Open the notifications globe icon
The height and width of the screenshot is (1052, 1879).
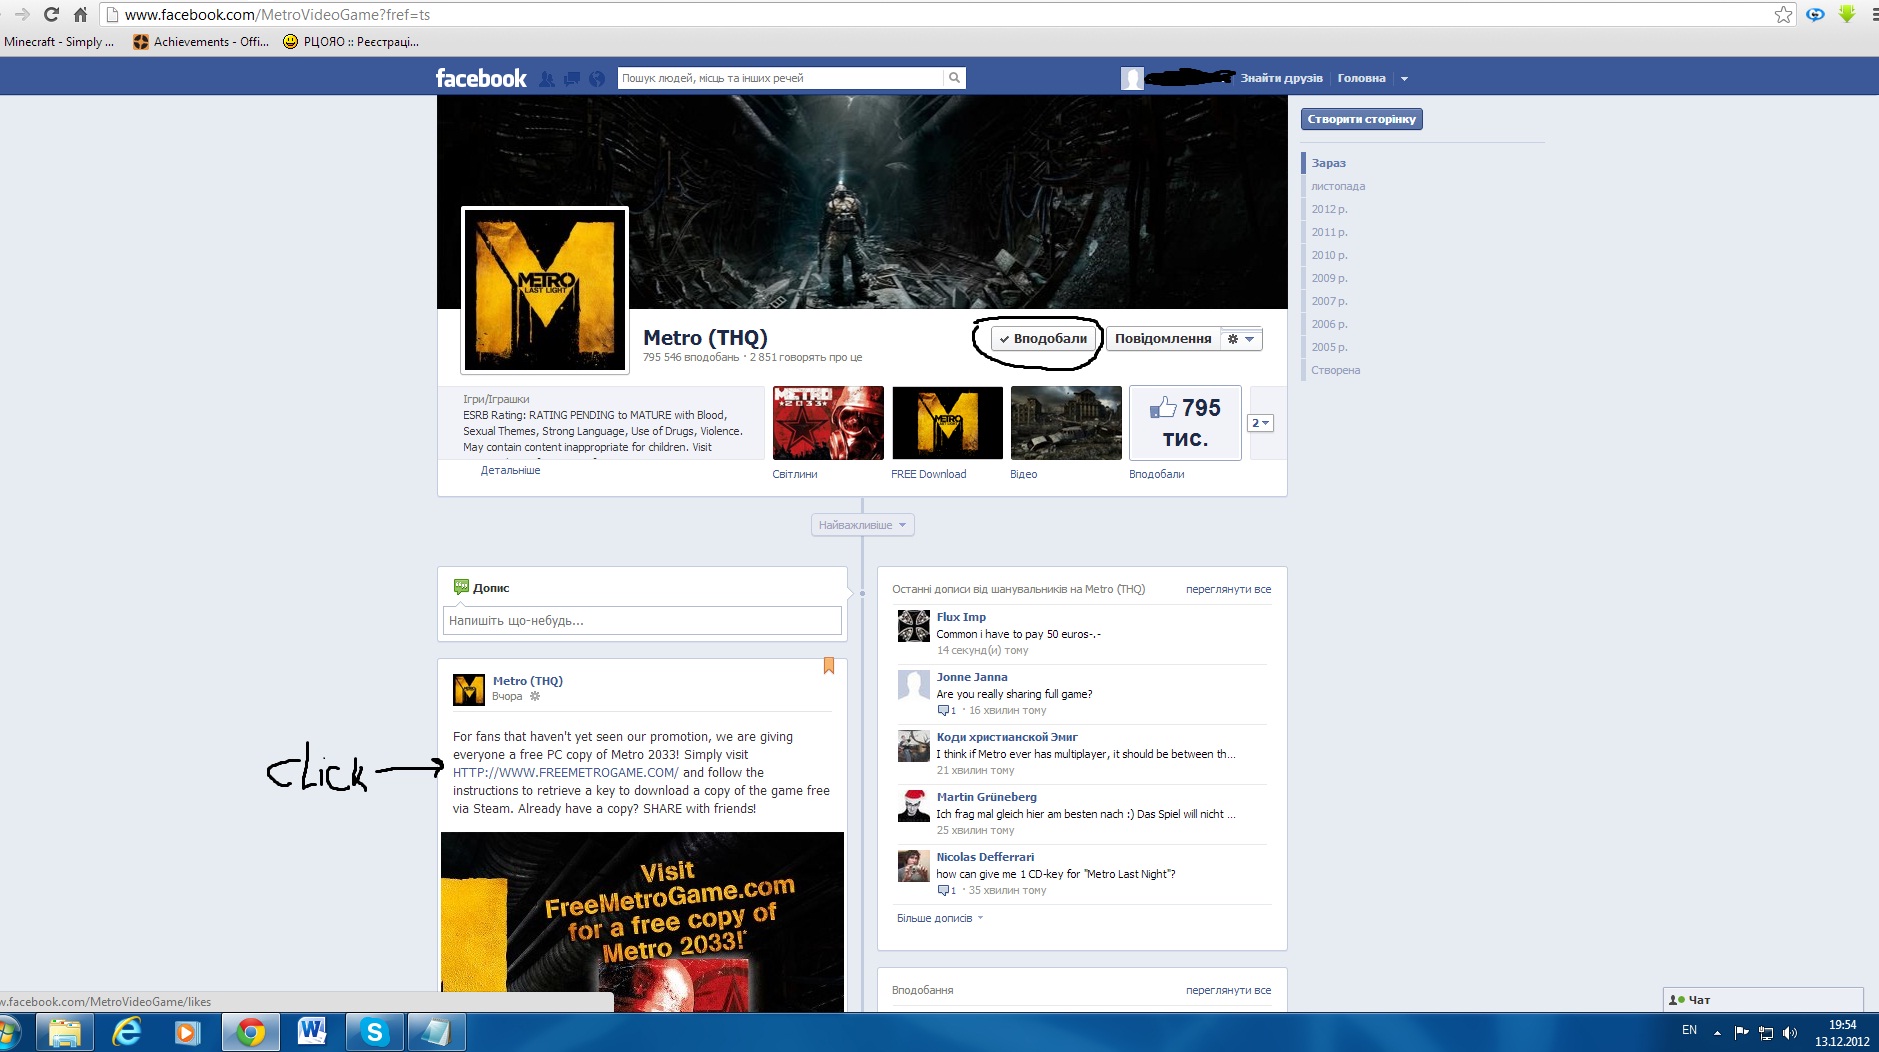(x=597, y=79)
